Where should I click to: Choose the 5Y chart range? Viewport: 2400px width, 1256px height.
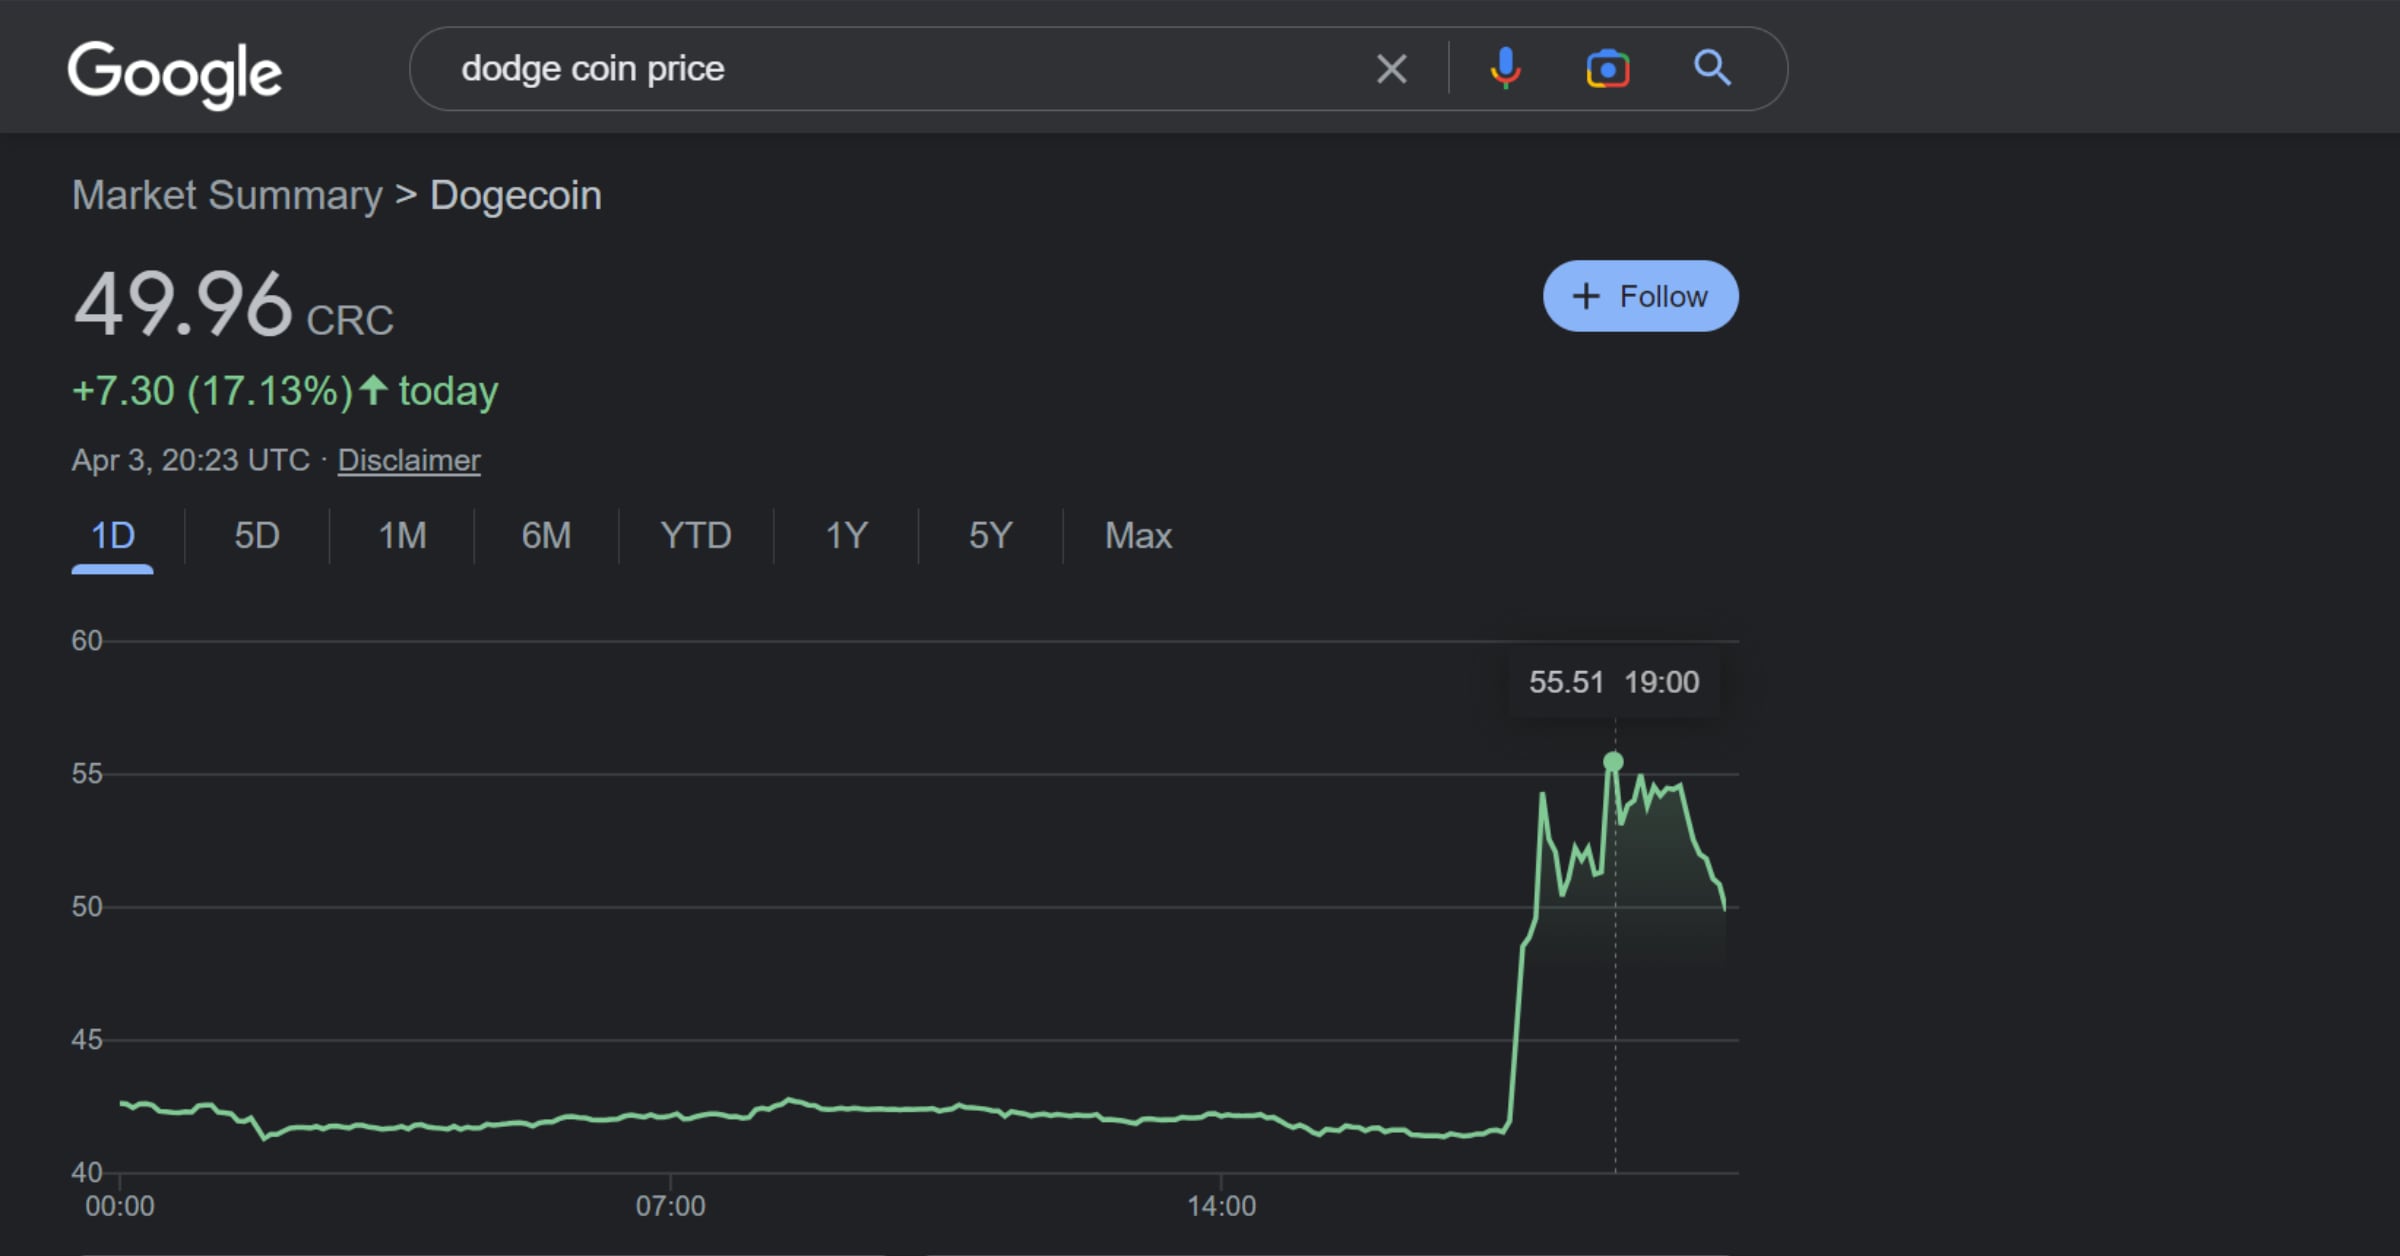point(990,536)
